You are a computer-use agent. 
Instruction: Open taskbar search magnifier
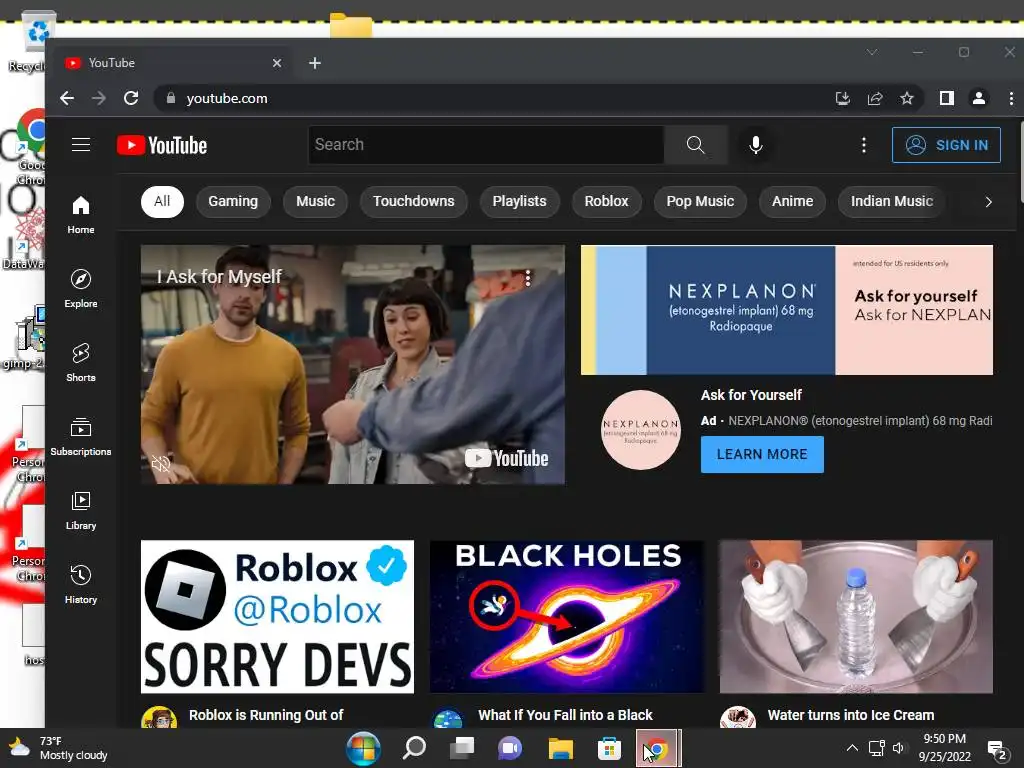(414, 748)
